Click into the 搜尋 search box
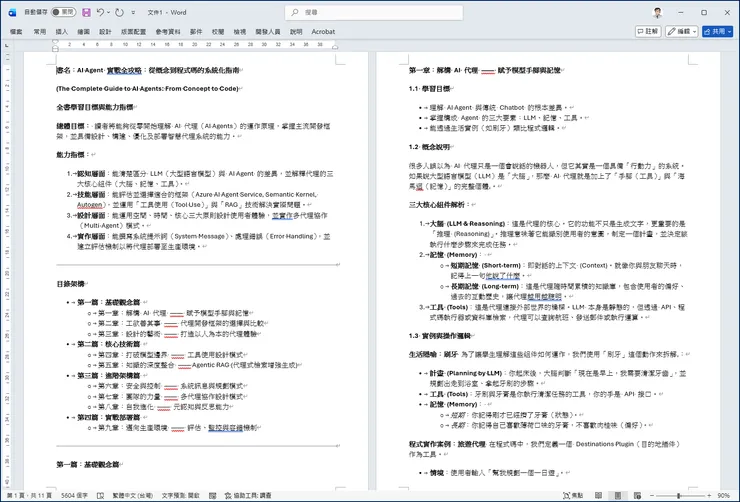Screen dimensions: 740x502 coord(374,12)
